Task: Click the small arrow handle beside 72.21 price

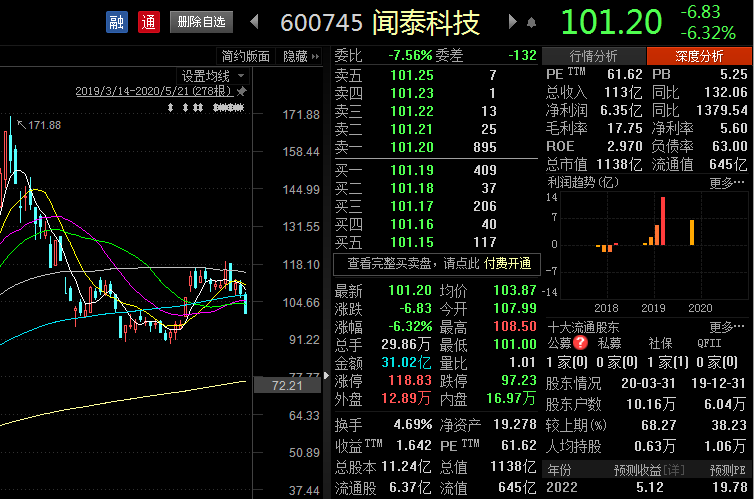Action: pyautogui.click(x=327, y=375)
